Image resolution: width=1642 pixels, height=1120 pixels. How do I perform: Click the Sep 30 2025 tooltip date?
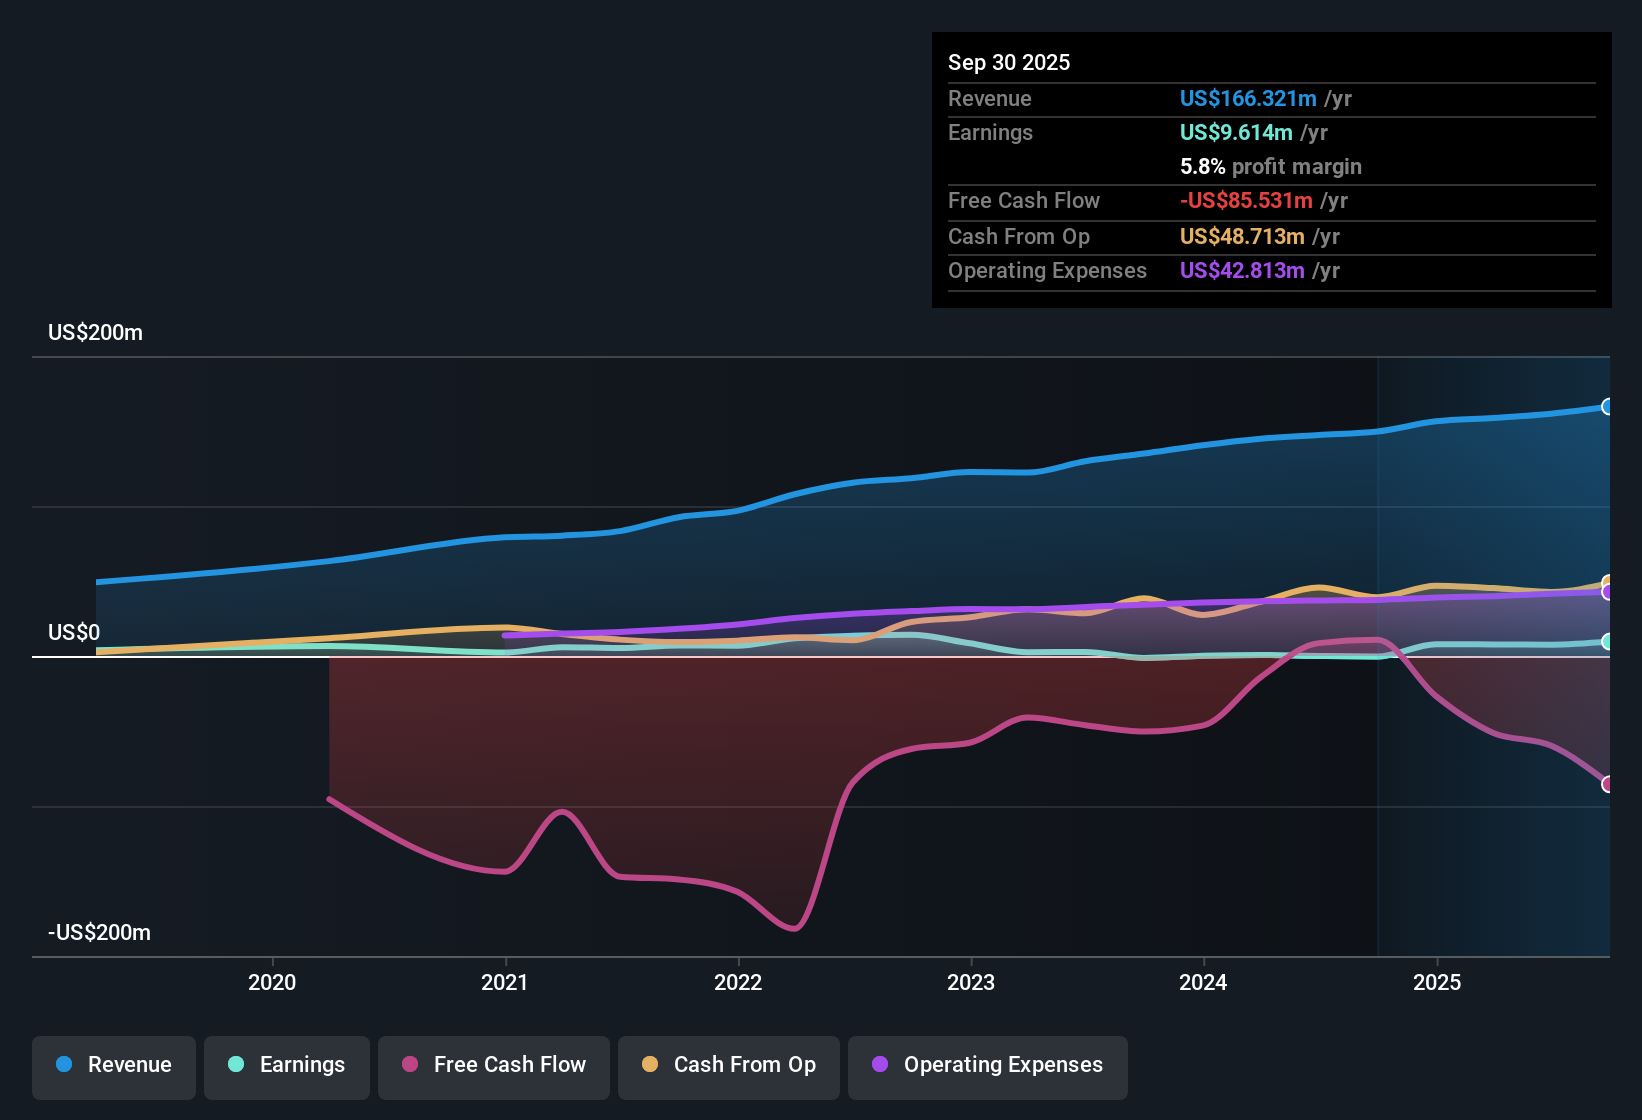(x=1009, y=62)
